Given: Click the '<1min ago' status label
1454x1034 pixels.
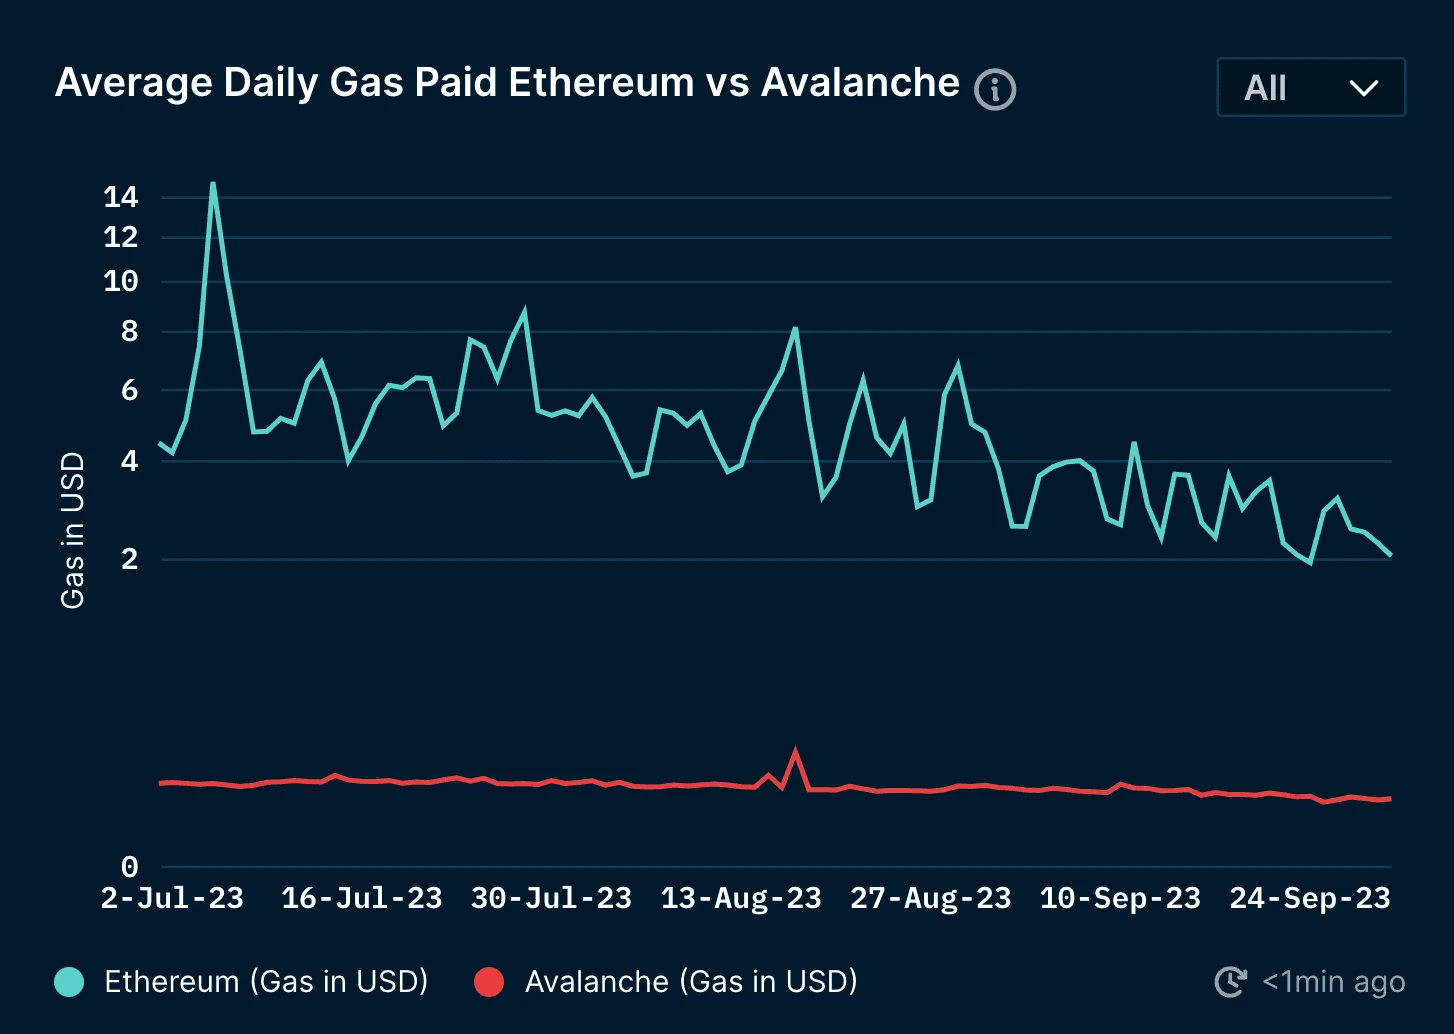Looking at the screenshot, I should (1334, 981).
